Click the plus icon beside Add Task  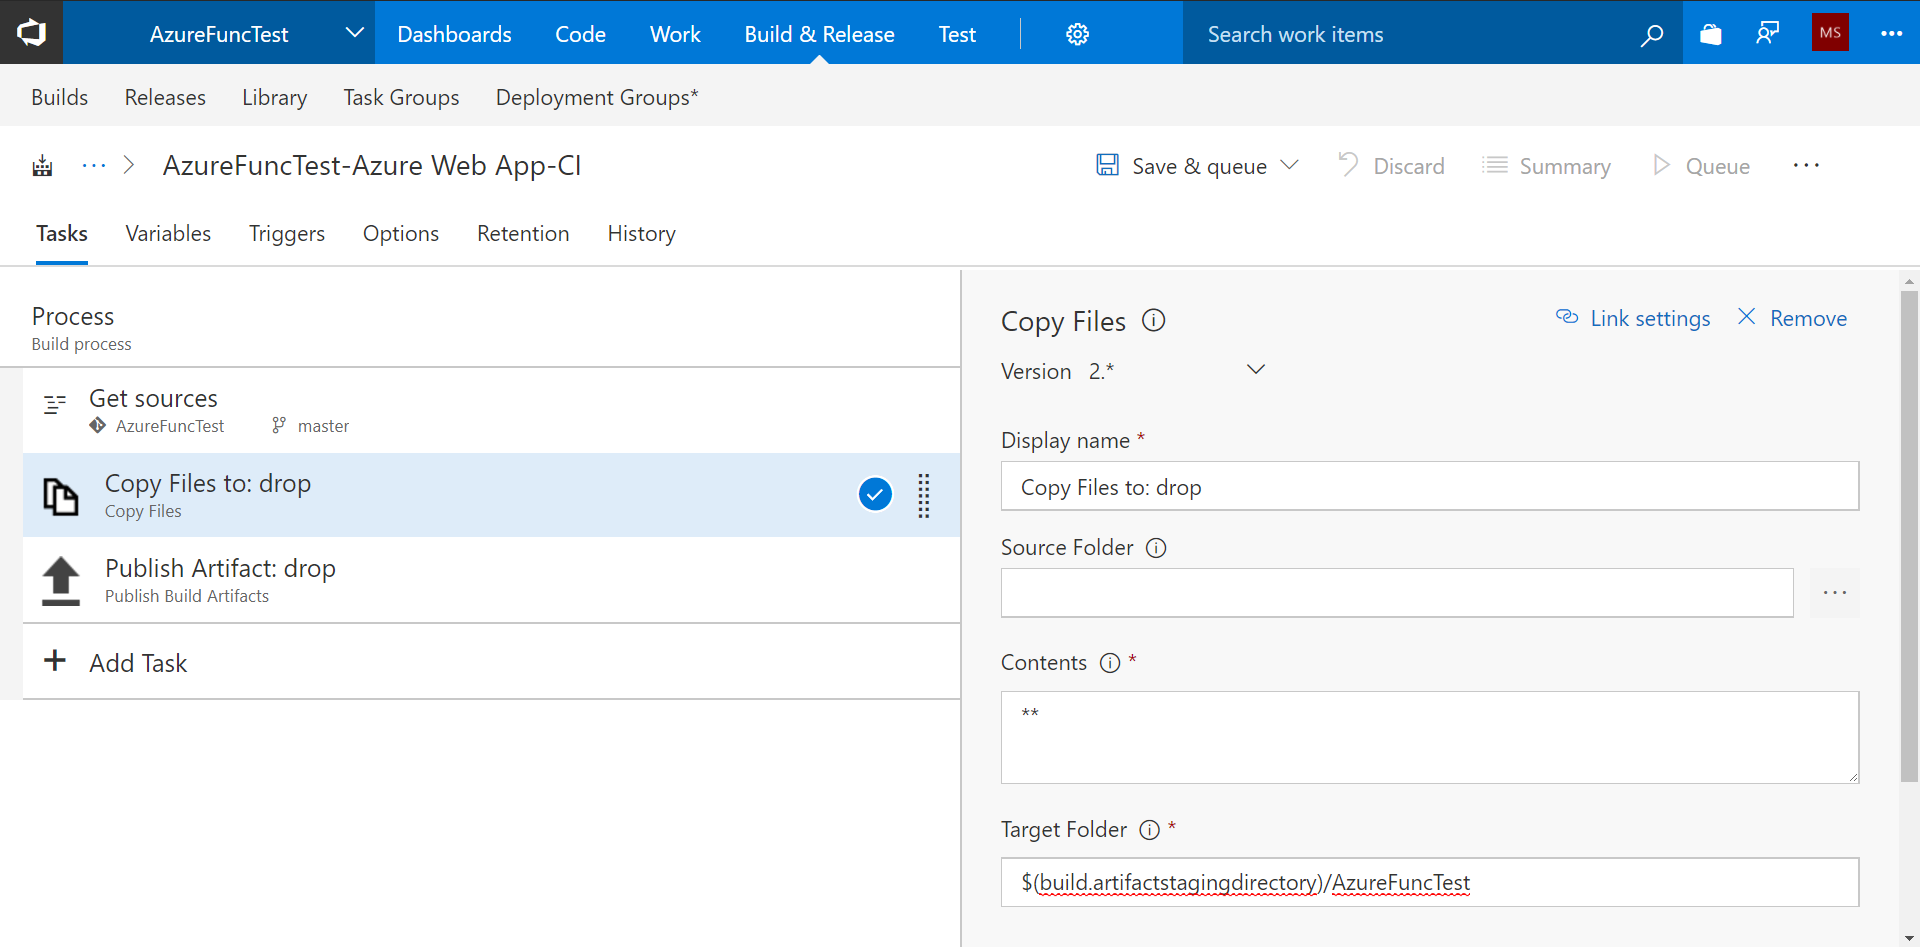click(55, 660)
